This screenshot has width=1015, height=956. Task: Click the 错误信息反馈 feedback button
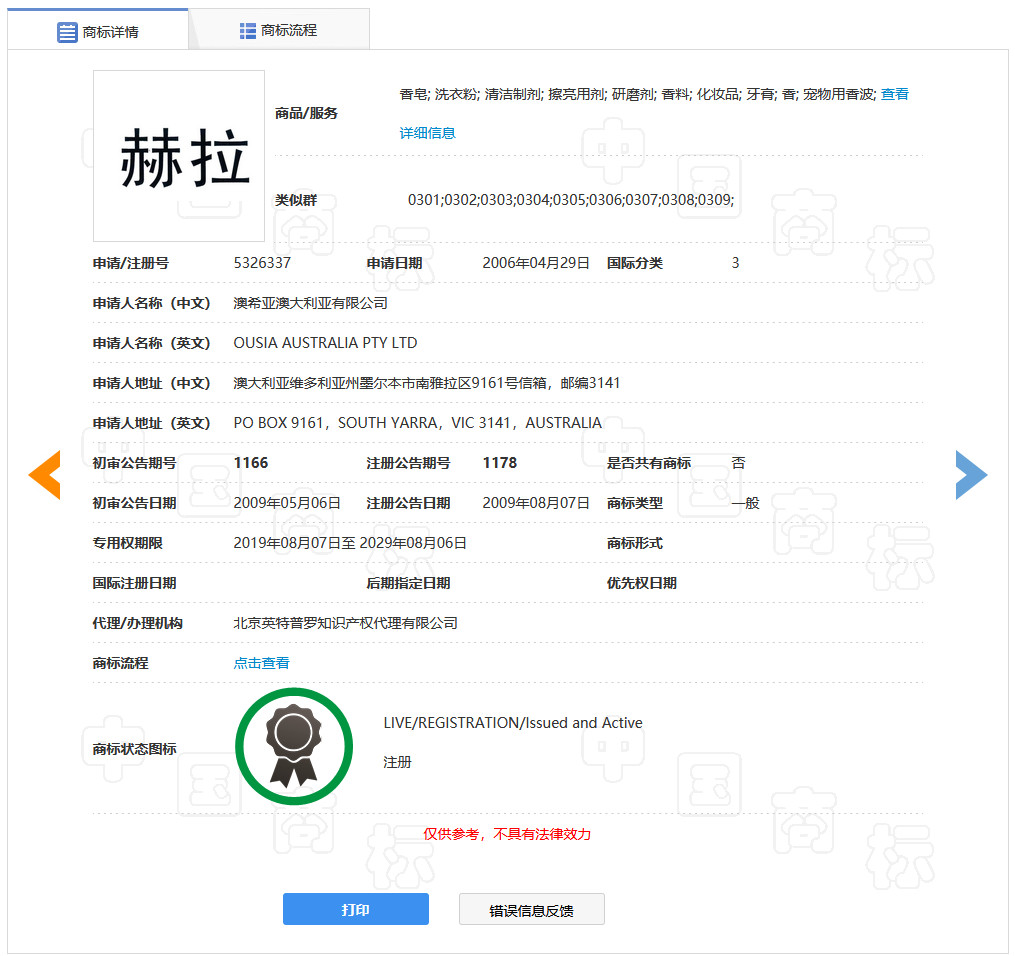(531, 909)
